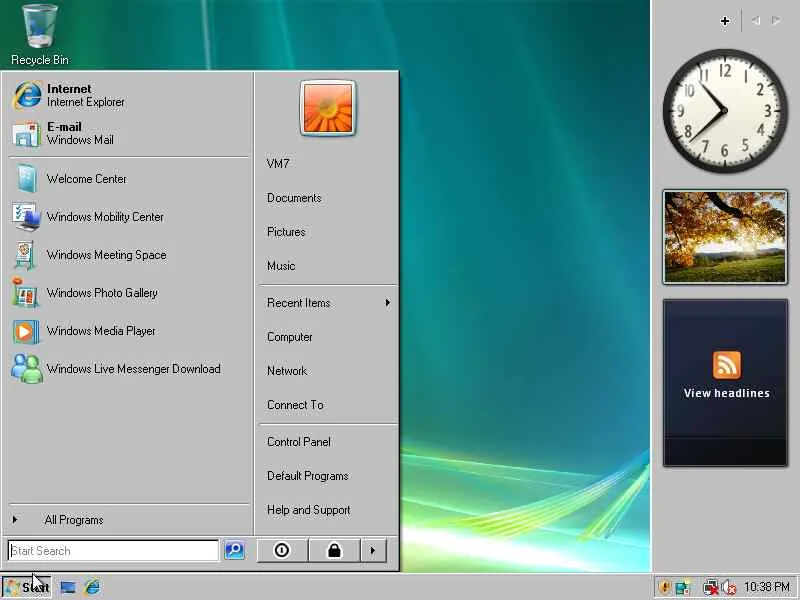
Task: Open Pictures folder
Action: coord(328,232)
